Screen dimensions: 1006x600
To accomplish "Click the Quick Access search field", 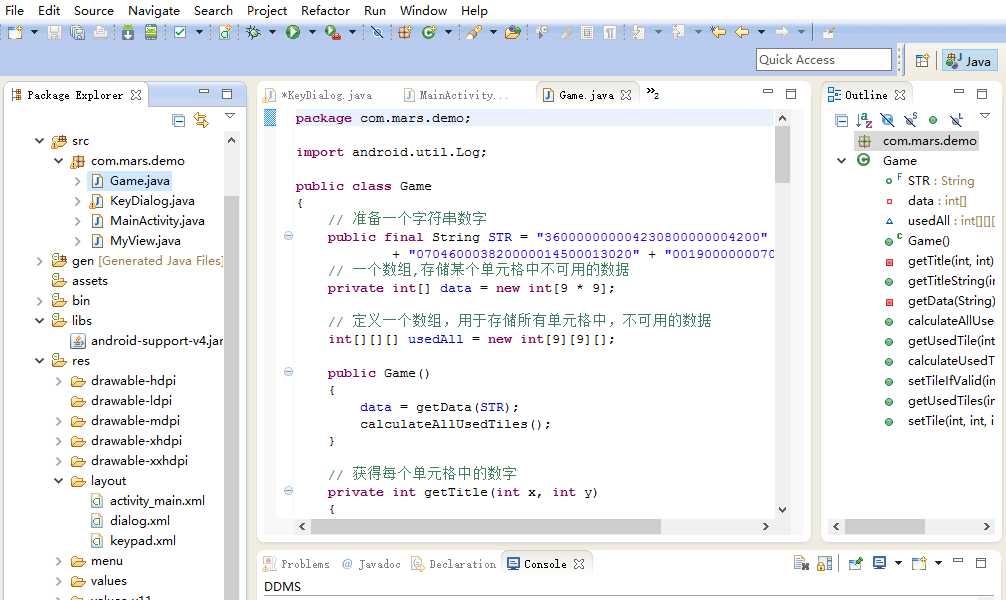I will [x=824, y=60].
